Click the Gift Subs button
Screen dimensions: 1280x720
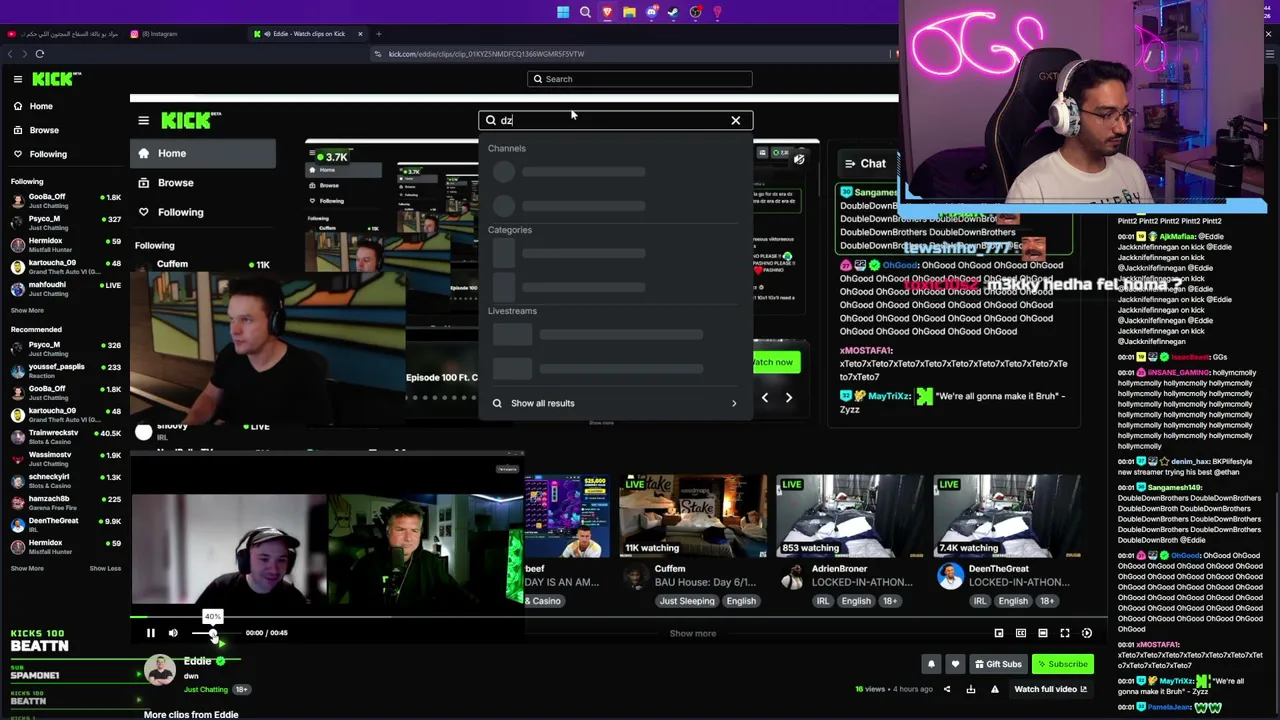pyautogui.click(x=997, y=664)
